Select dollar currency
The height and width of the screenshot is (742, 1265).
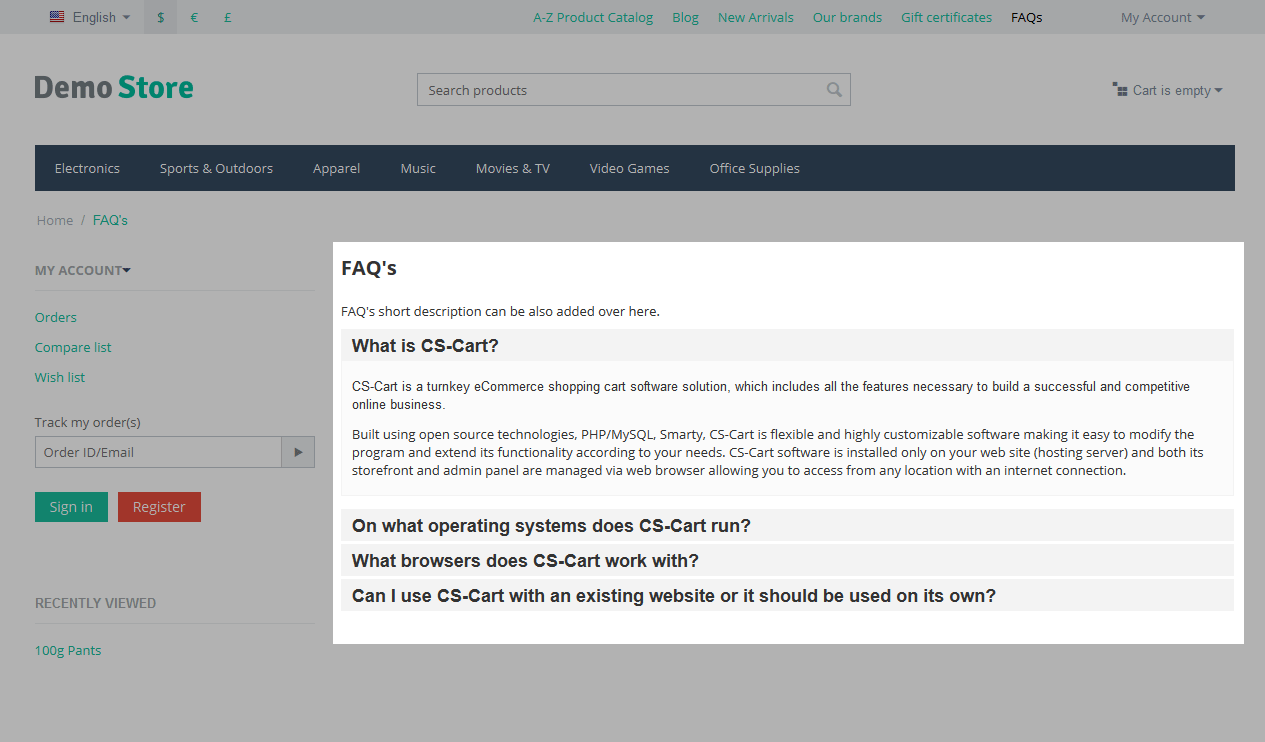click(x=160, y=17)
